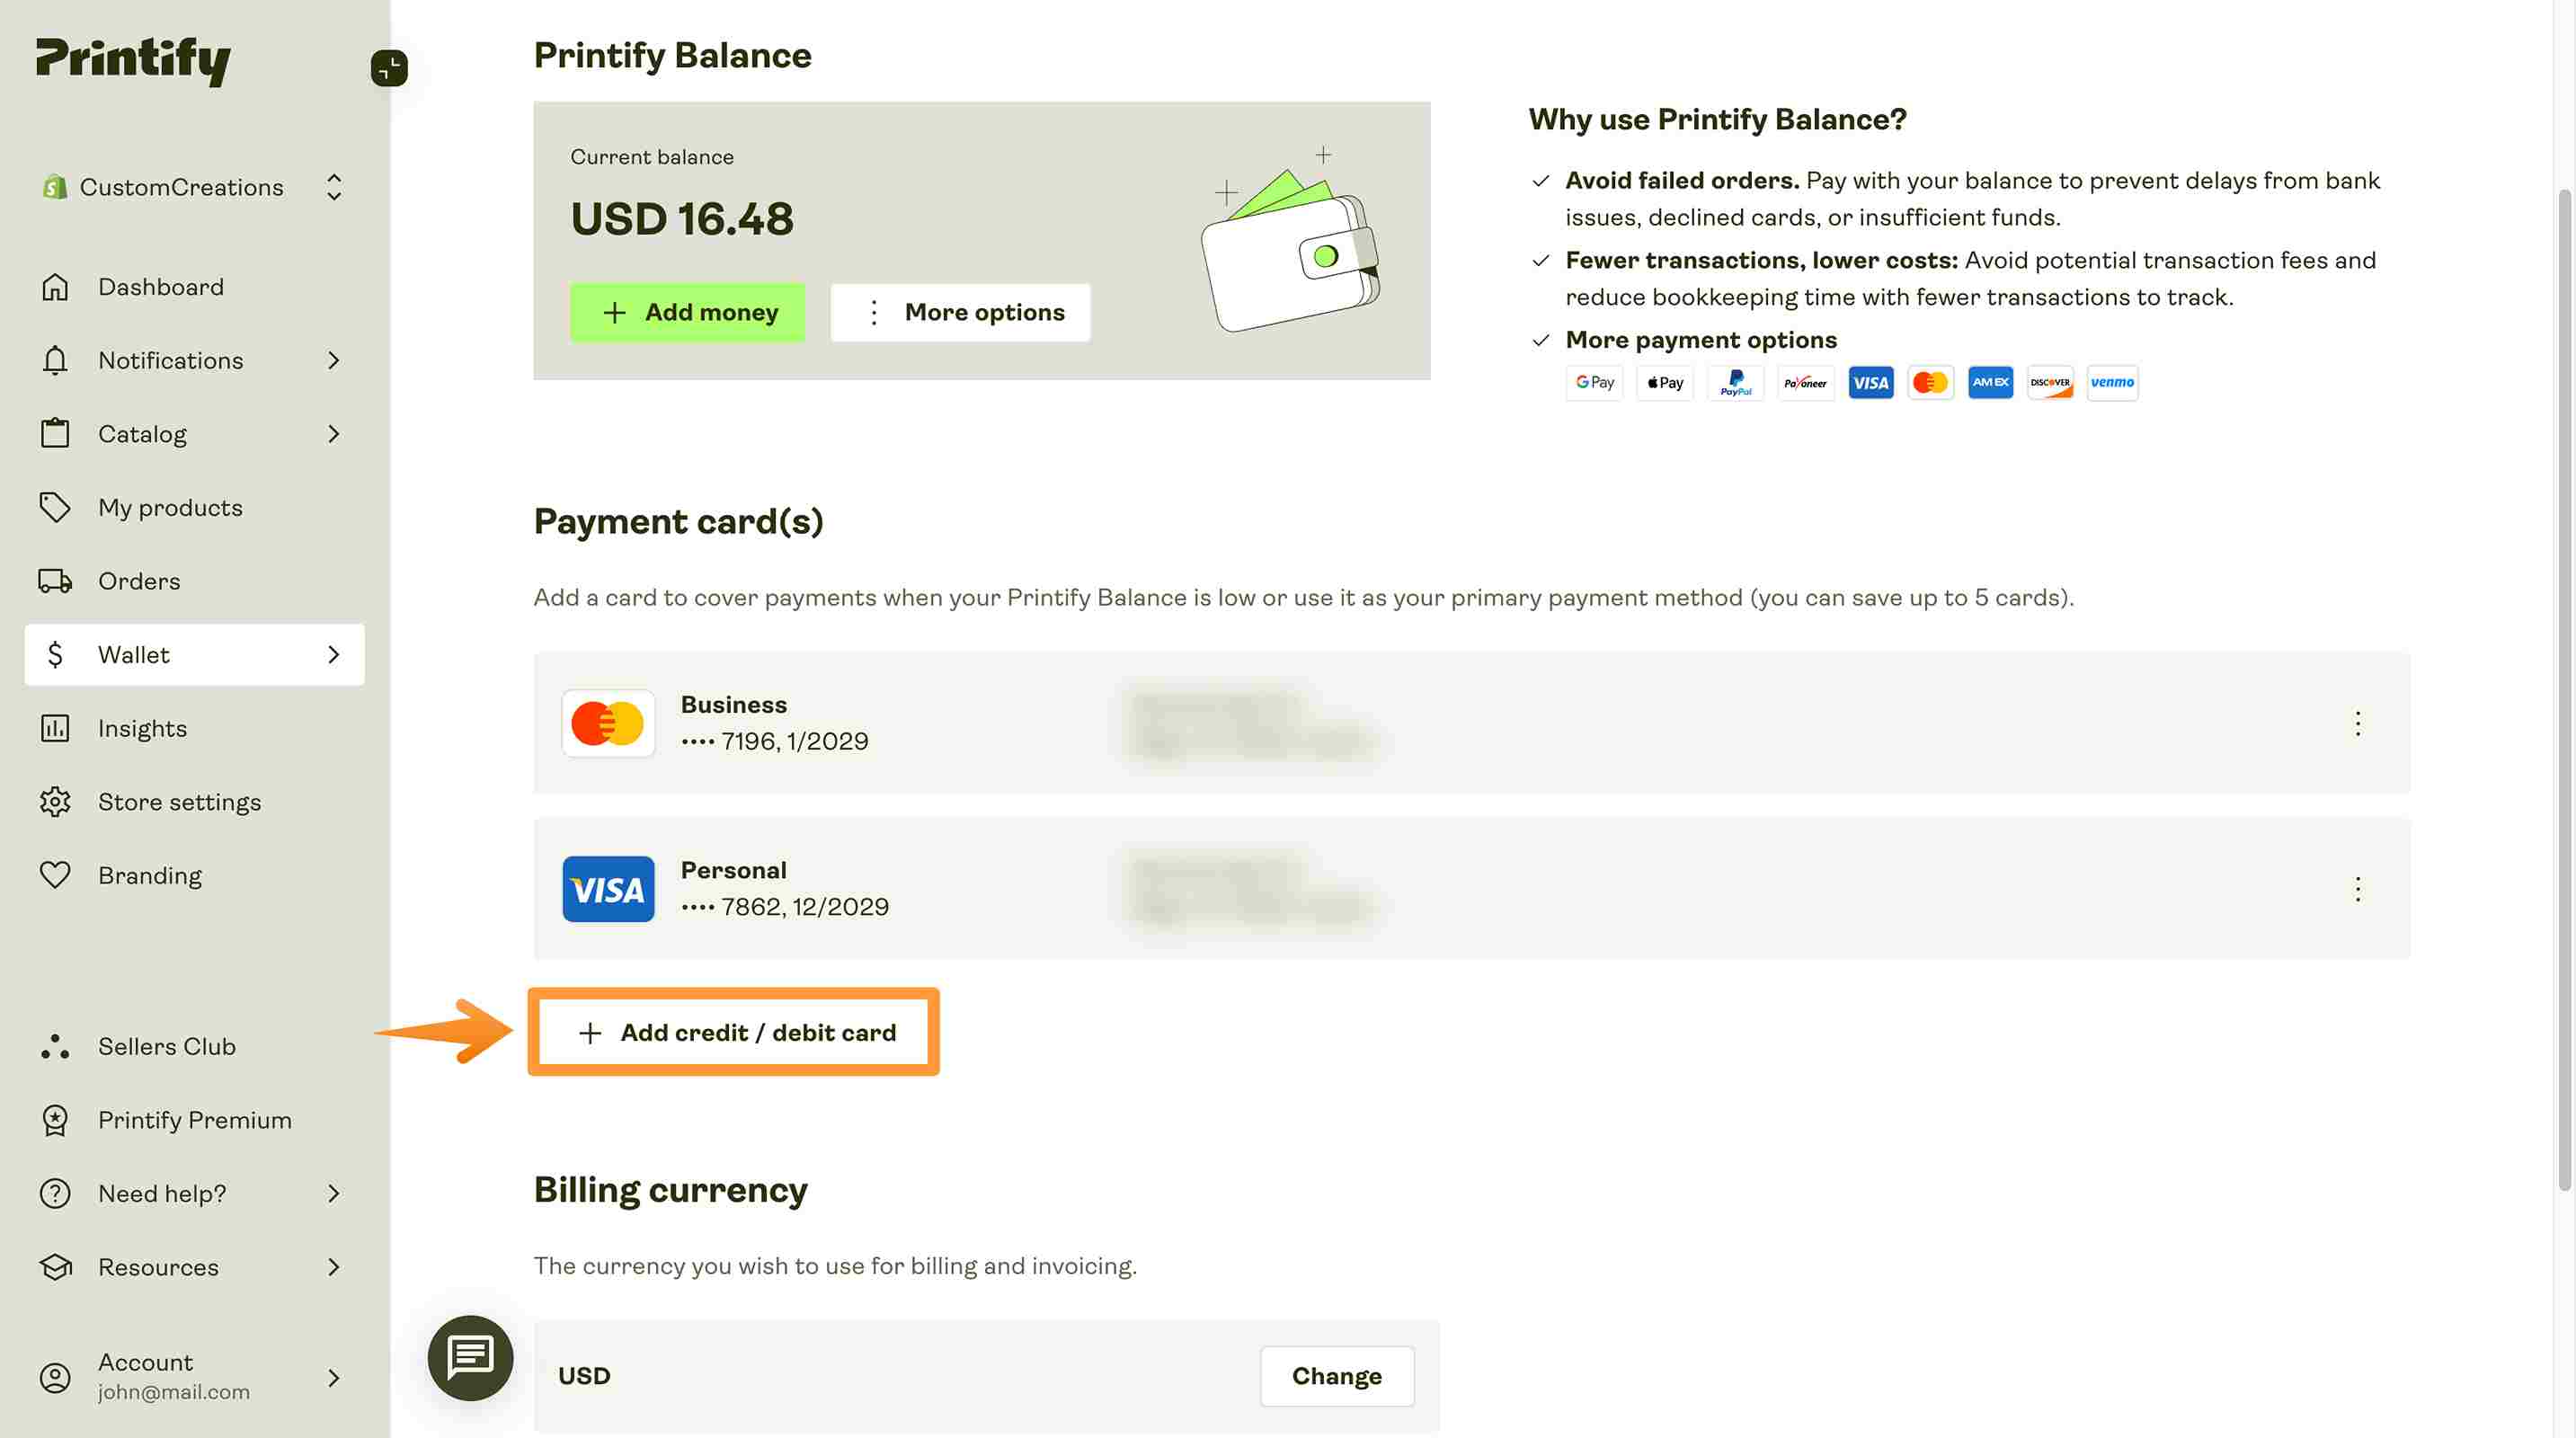This screenshot has height=1438, width=2576.
Task: Open More options balance menu
Action: coord(961,312)
